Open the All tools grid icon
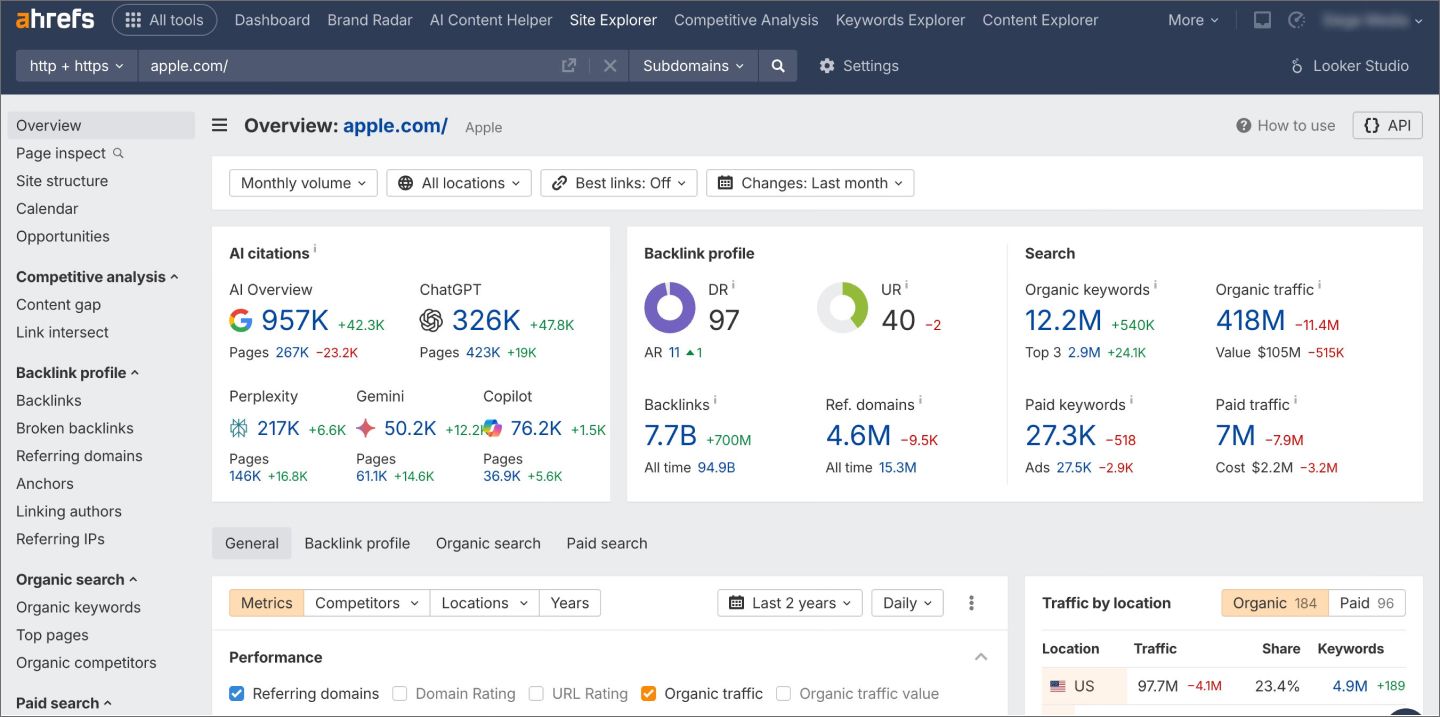Viewport: 1440px width, 717px height. coord(130,19)
